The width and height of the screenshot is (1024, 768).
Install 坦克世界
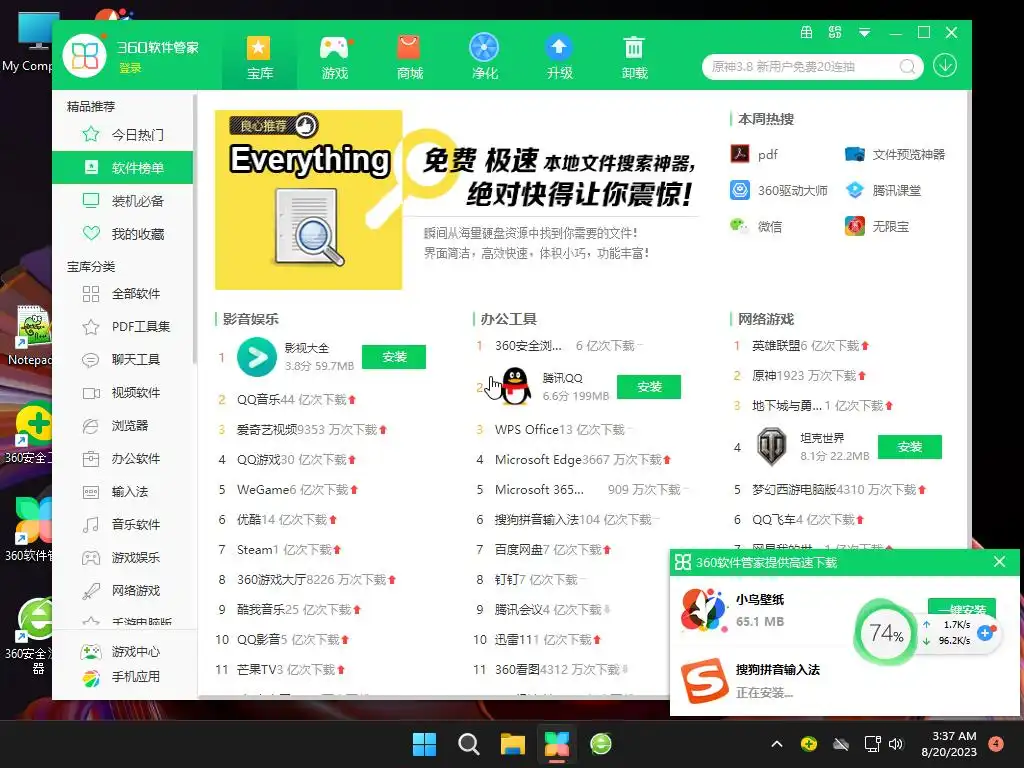tap(910, 447)
